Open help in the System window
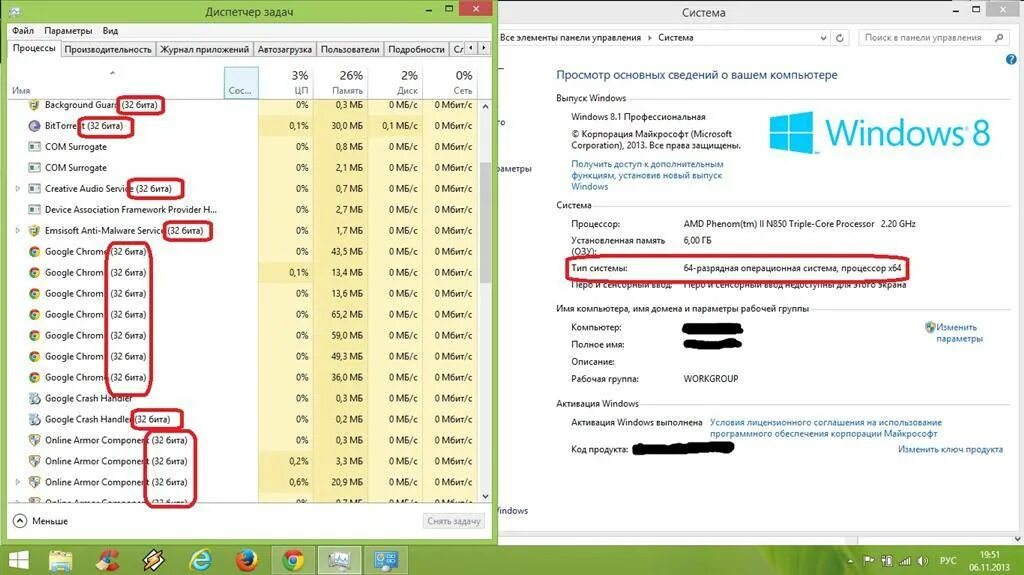 (x=1011, y=59)
